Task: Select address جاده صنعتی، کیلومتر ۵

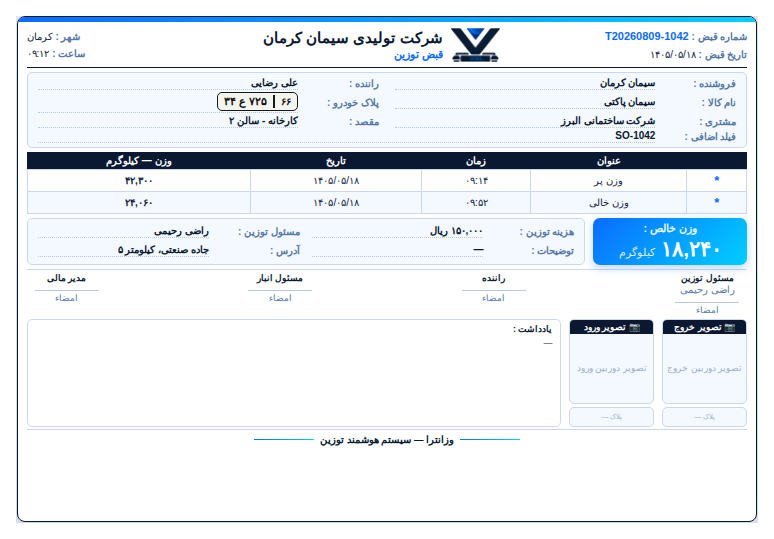Action: 163,250
